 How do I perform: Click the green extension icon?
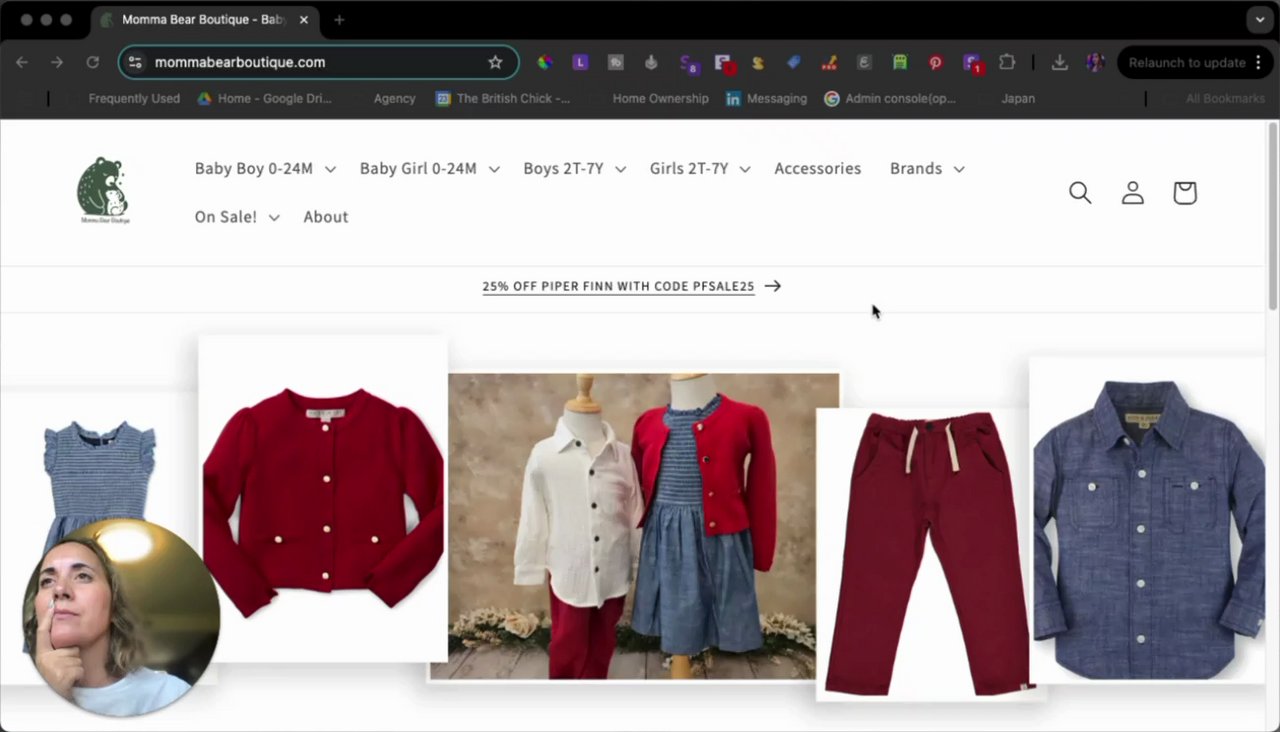900,62
